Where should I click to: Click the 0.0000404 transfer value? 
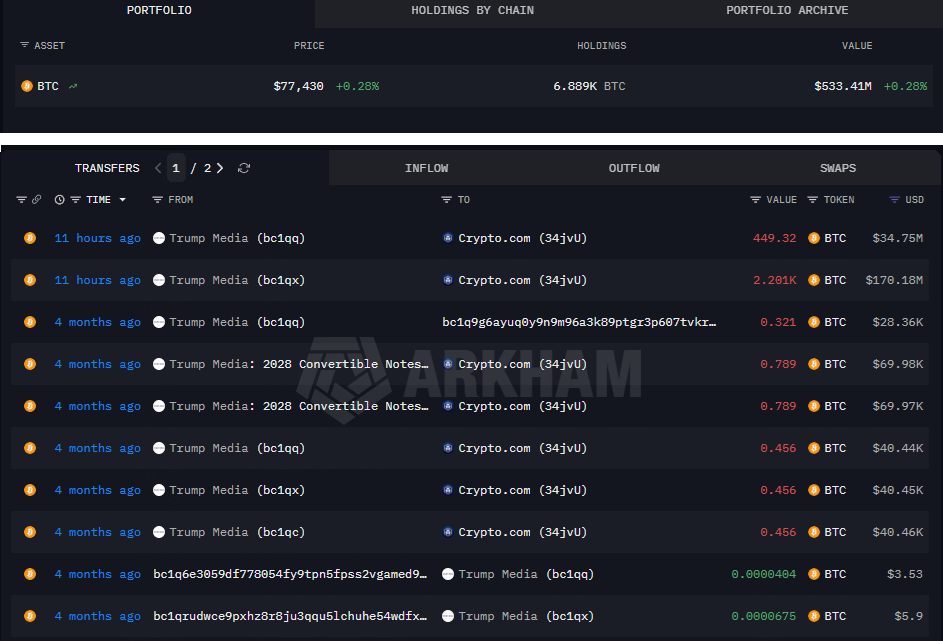coord(763,574)
